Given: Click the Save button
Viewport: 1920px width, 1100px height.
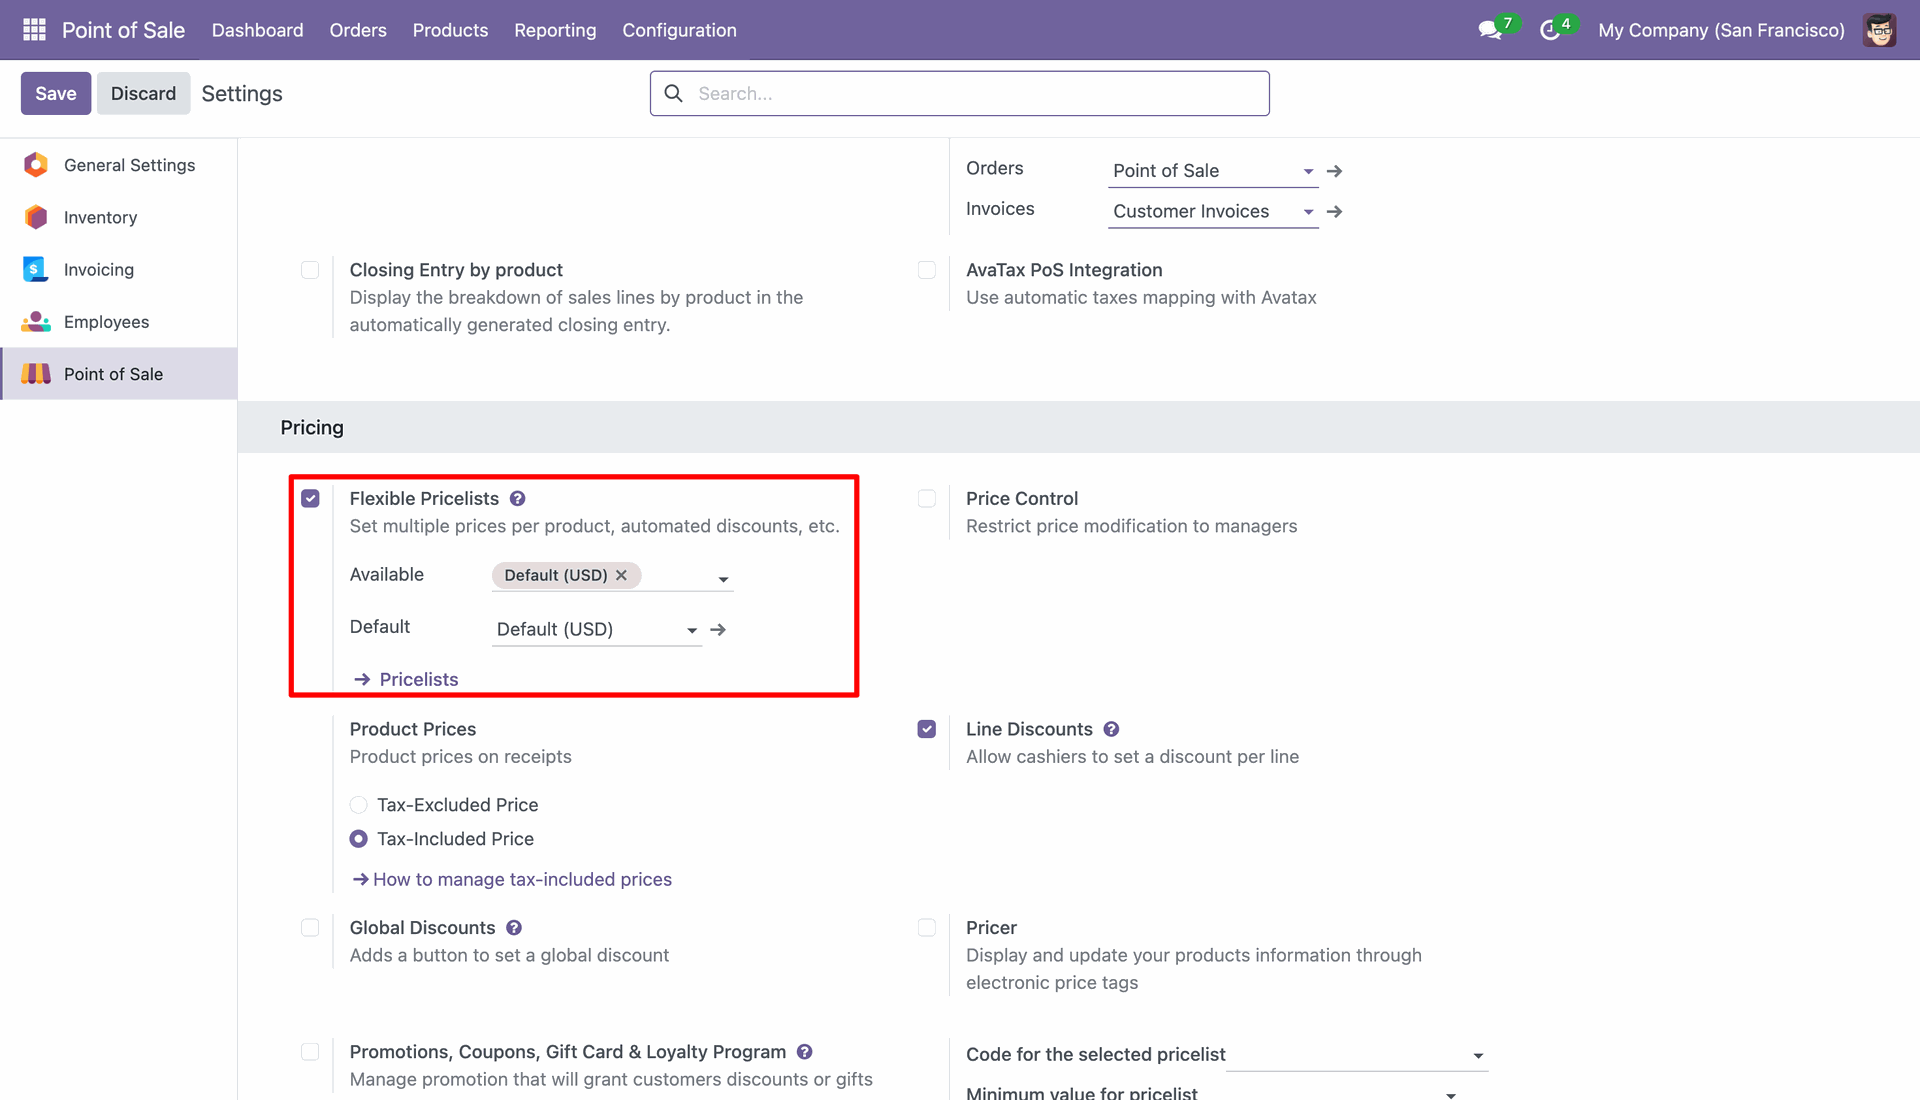Looking at the screenshot, I should pyautogui.click(x=56, y=93).
